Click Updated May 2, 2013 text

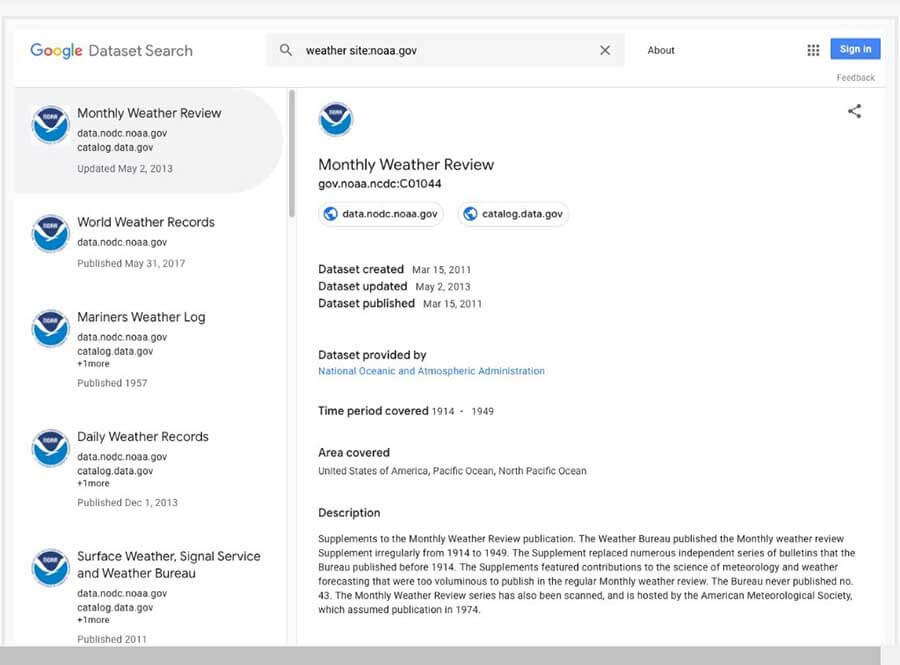point(125,169)
